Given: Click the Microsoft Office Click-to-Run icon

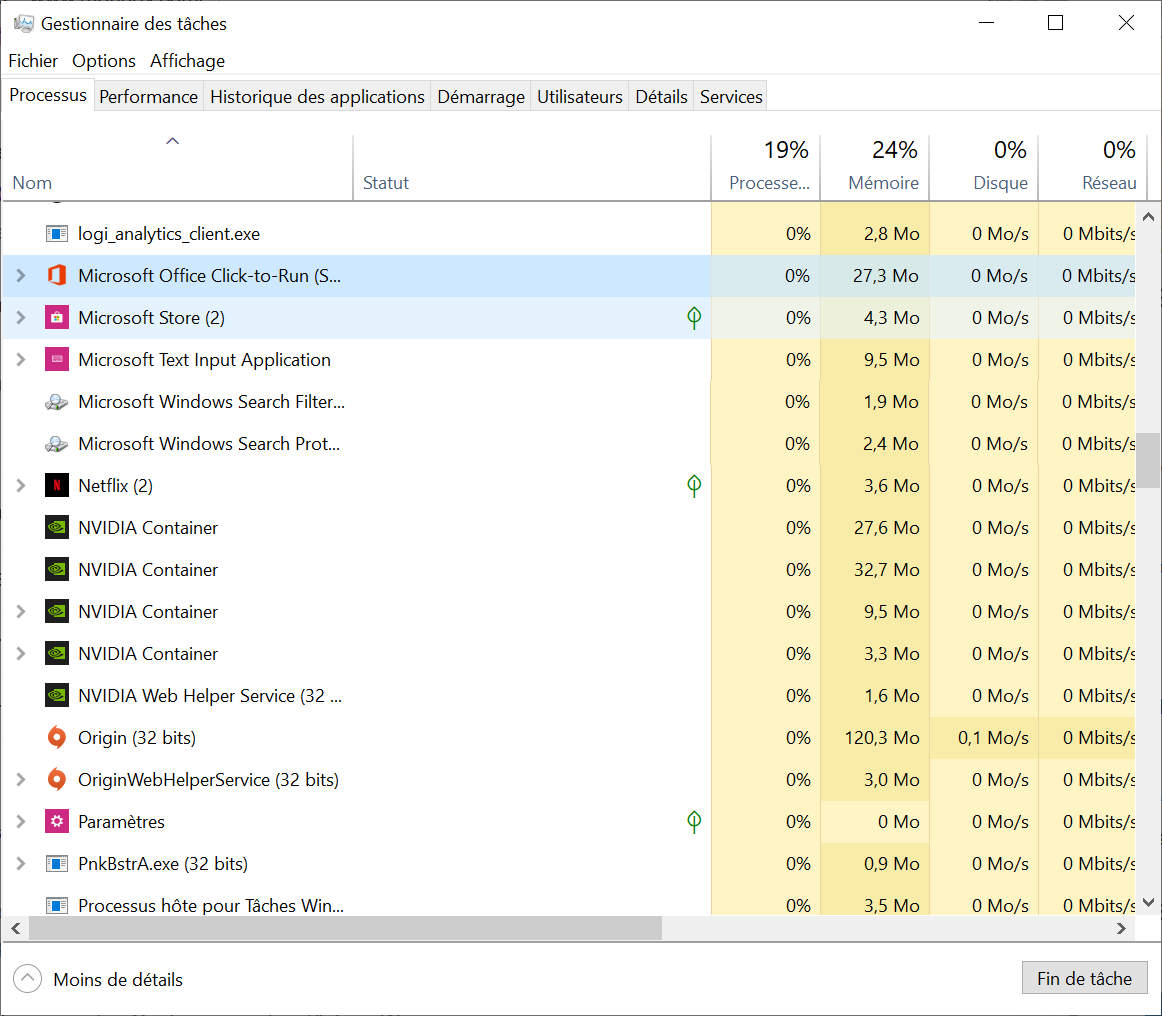Looking at the screenshot, I should (x=56, y=276).
